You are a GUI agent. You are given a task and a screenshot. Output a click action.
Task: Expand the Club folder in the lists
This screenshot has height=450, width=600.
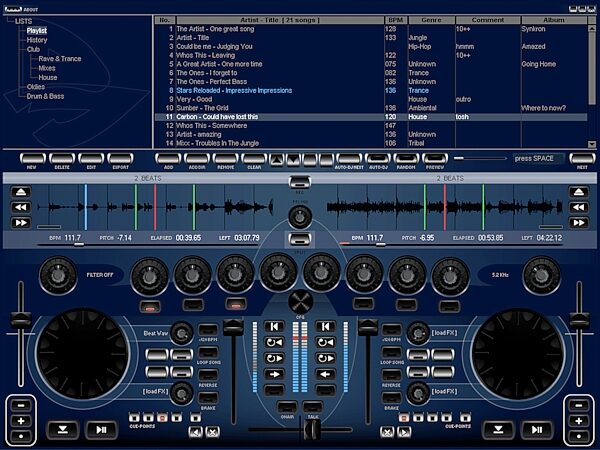coord(33,49)
